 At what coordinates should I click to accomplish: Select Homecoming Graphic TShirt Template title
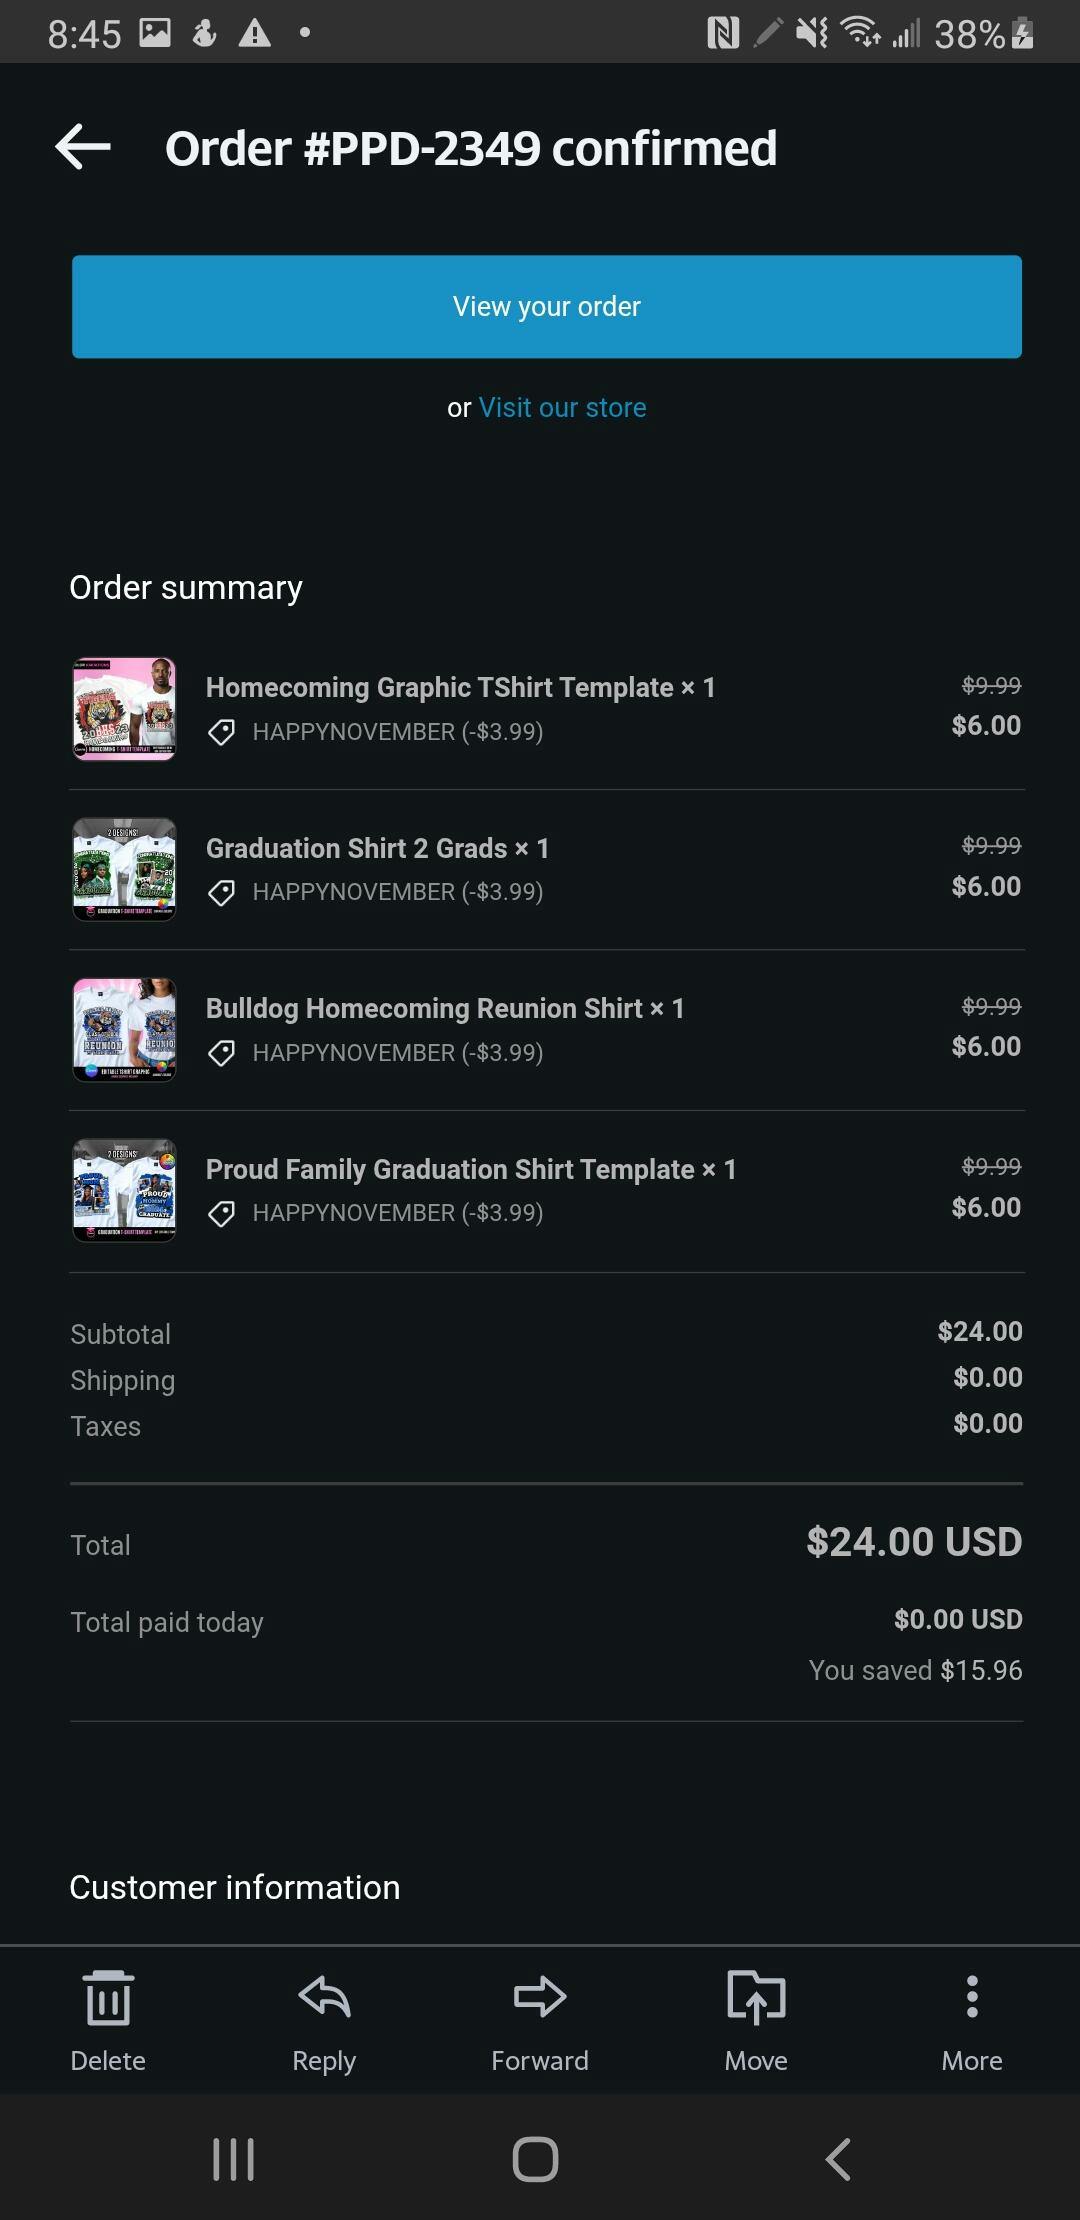(x=460, y=688)
